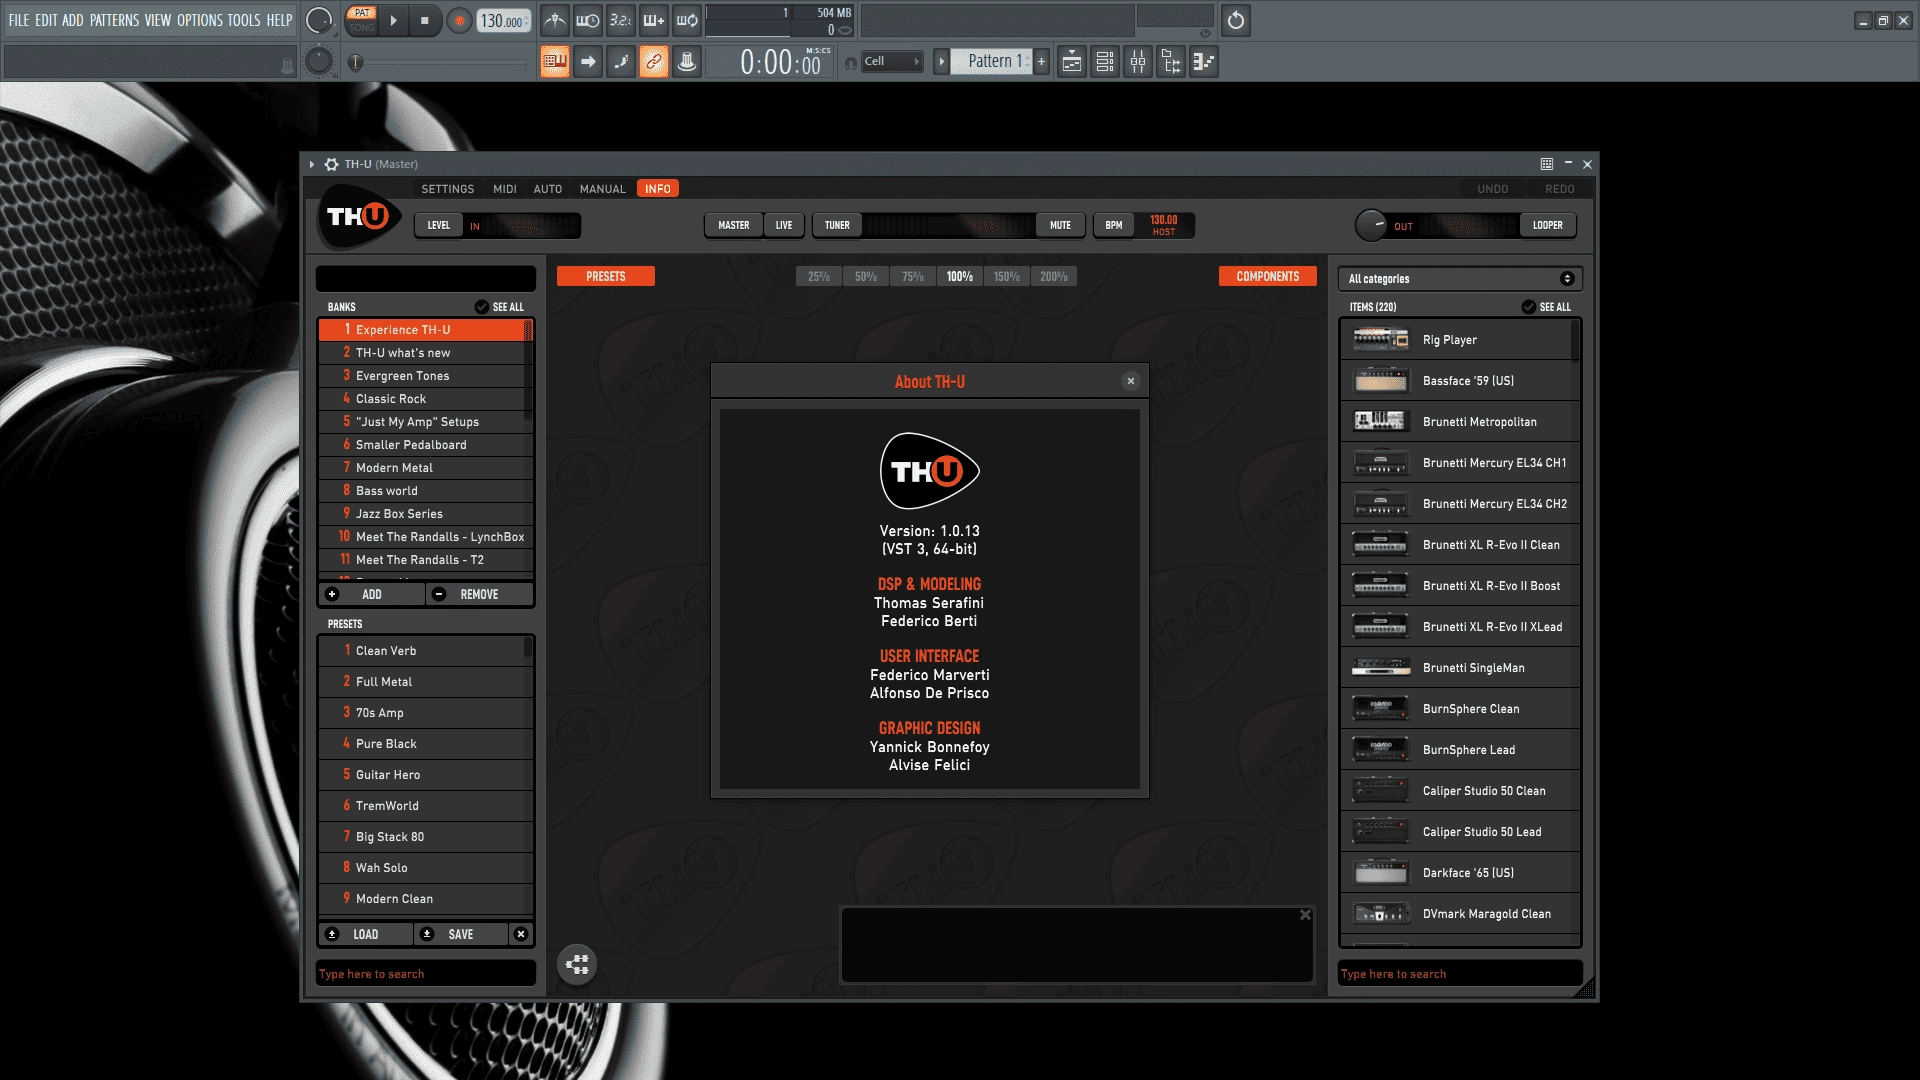Click the red Record button
This screenshot has height=1080, width=1920.
(459, 20)
